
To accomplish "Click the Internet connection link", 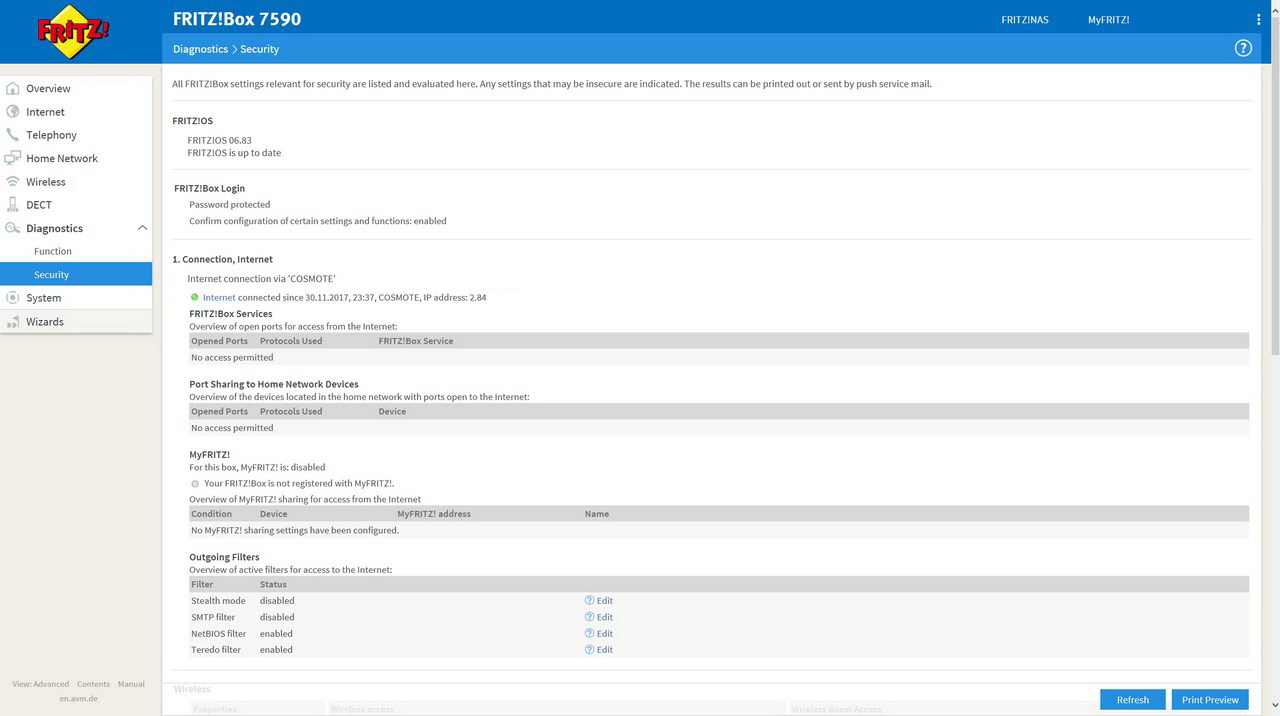I will (x=219, y=297).
